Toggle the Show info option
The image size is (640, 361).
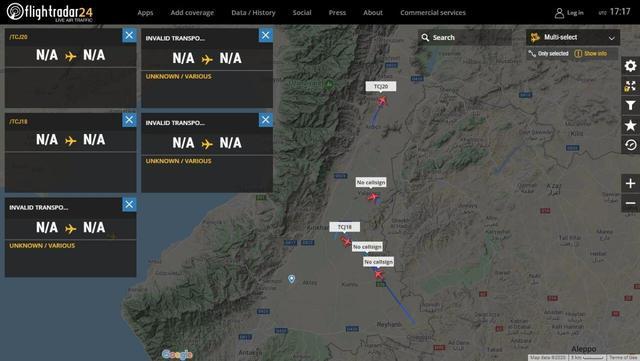591,53
